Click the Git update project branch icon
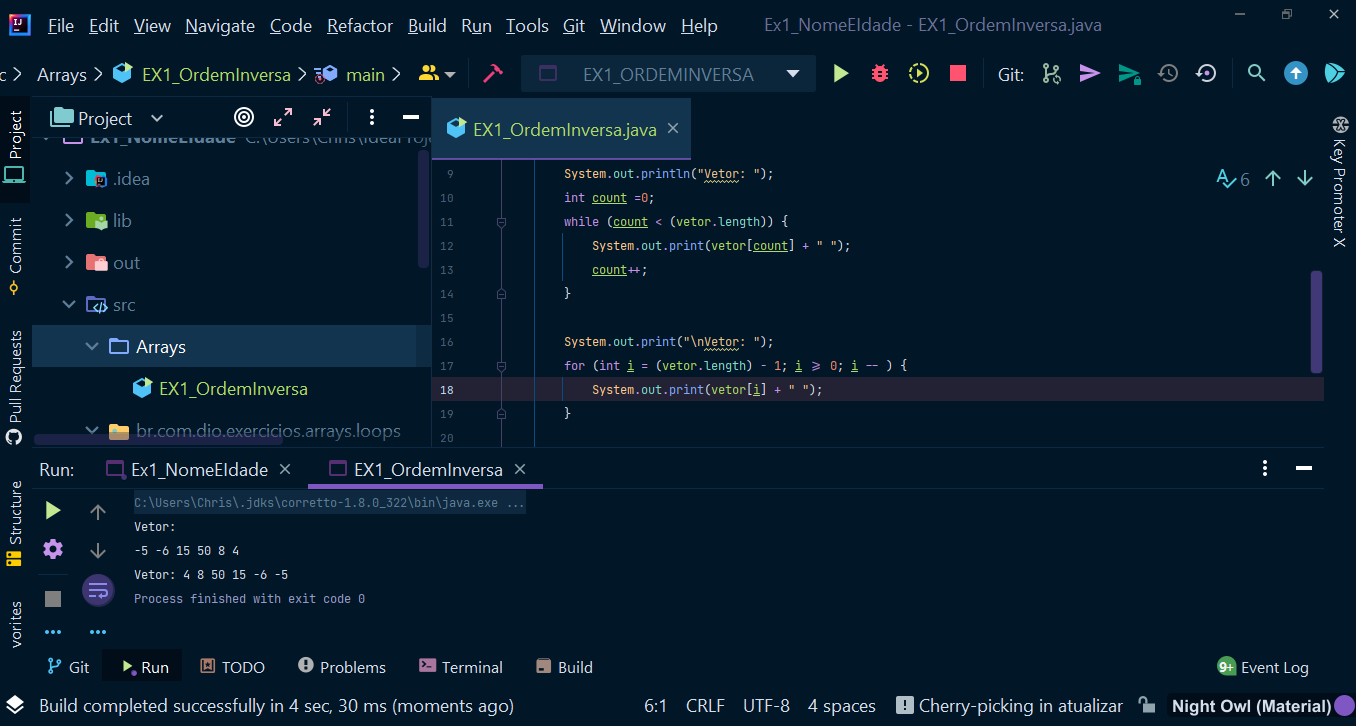 tap(1051, 73)
